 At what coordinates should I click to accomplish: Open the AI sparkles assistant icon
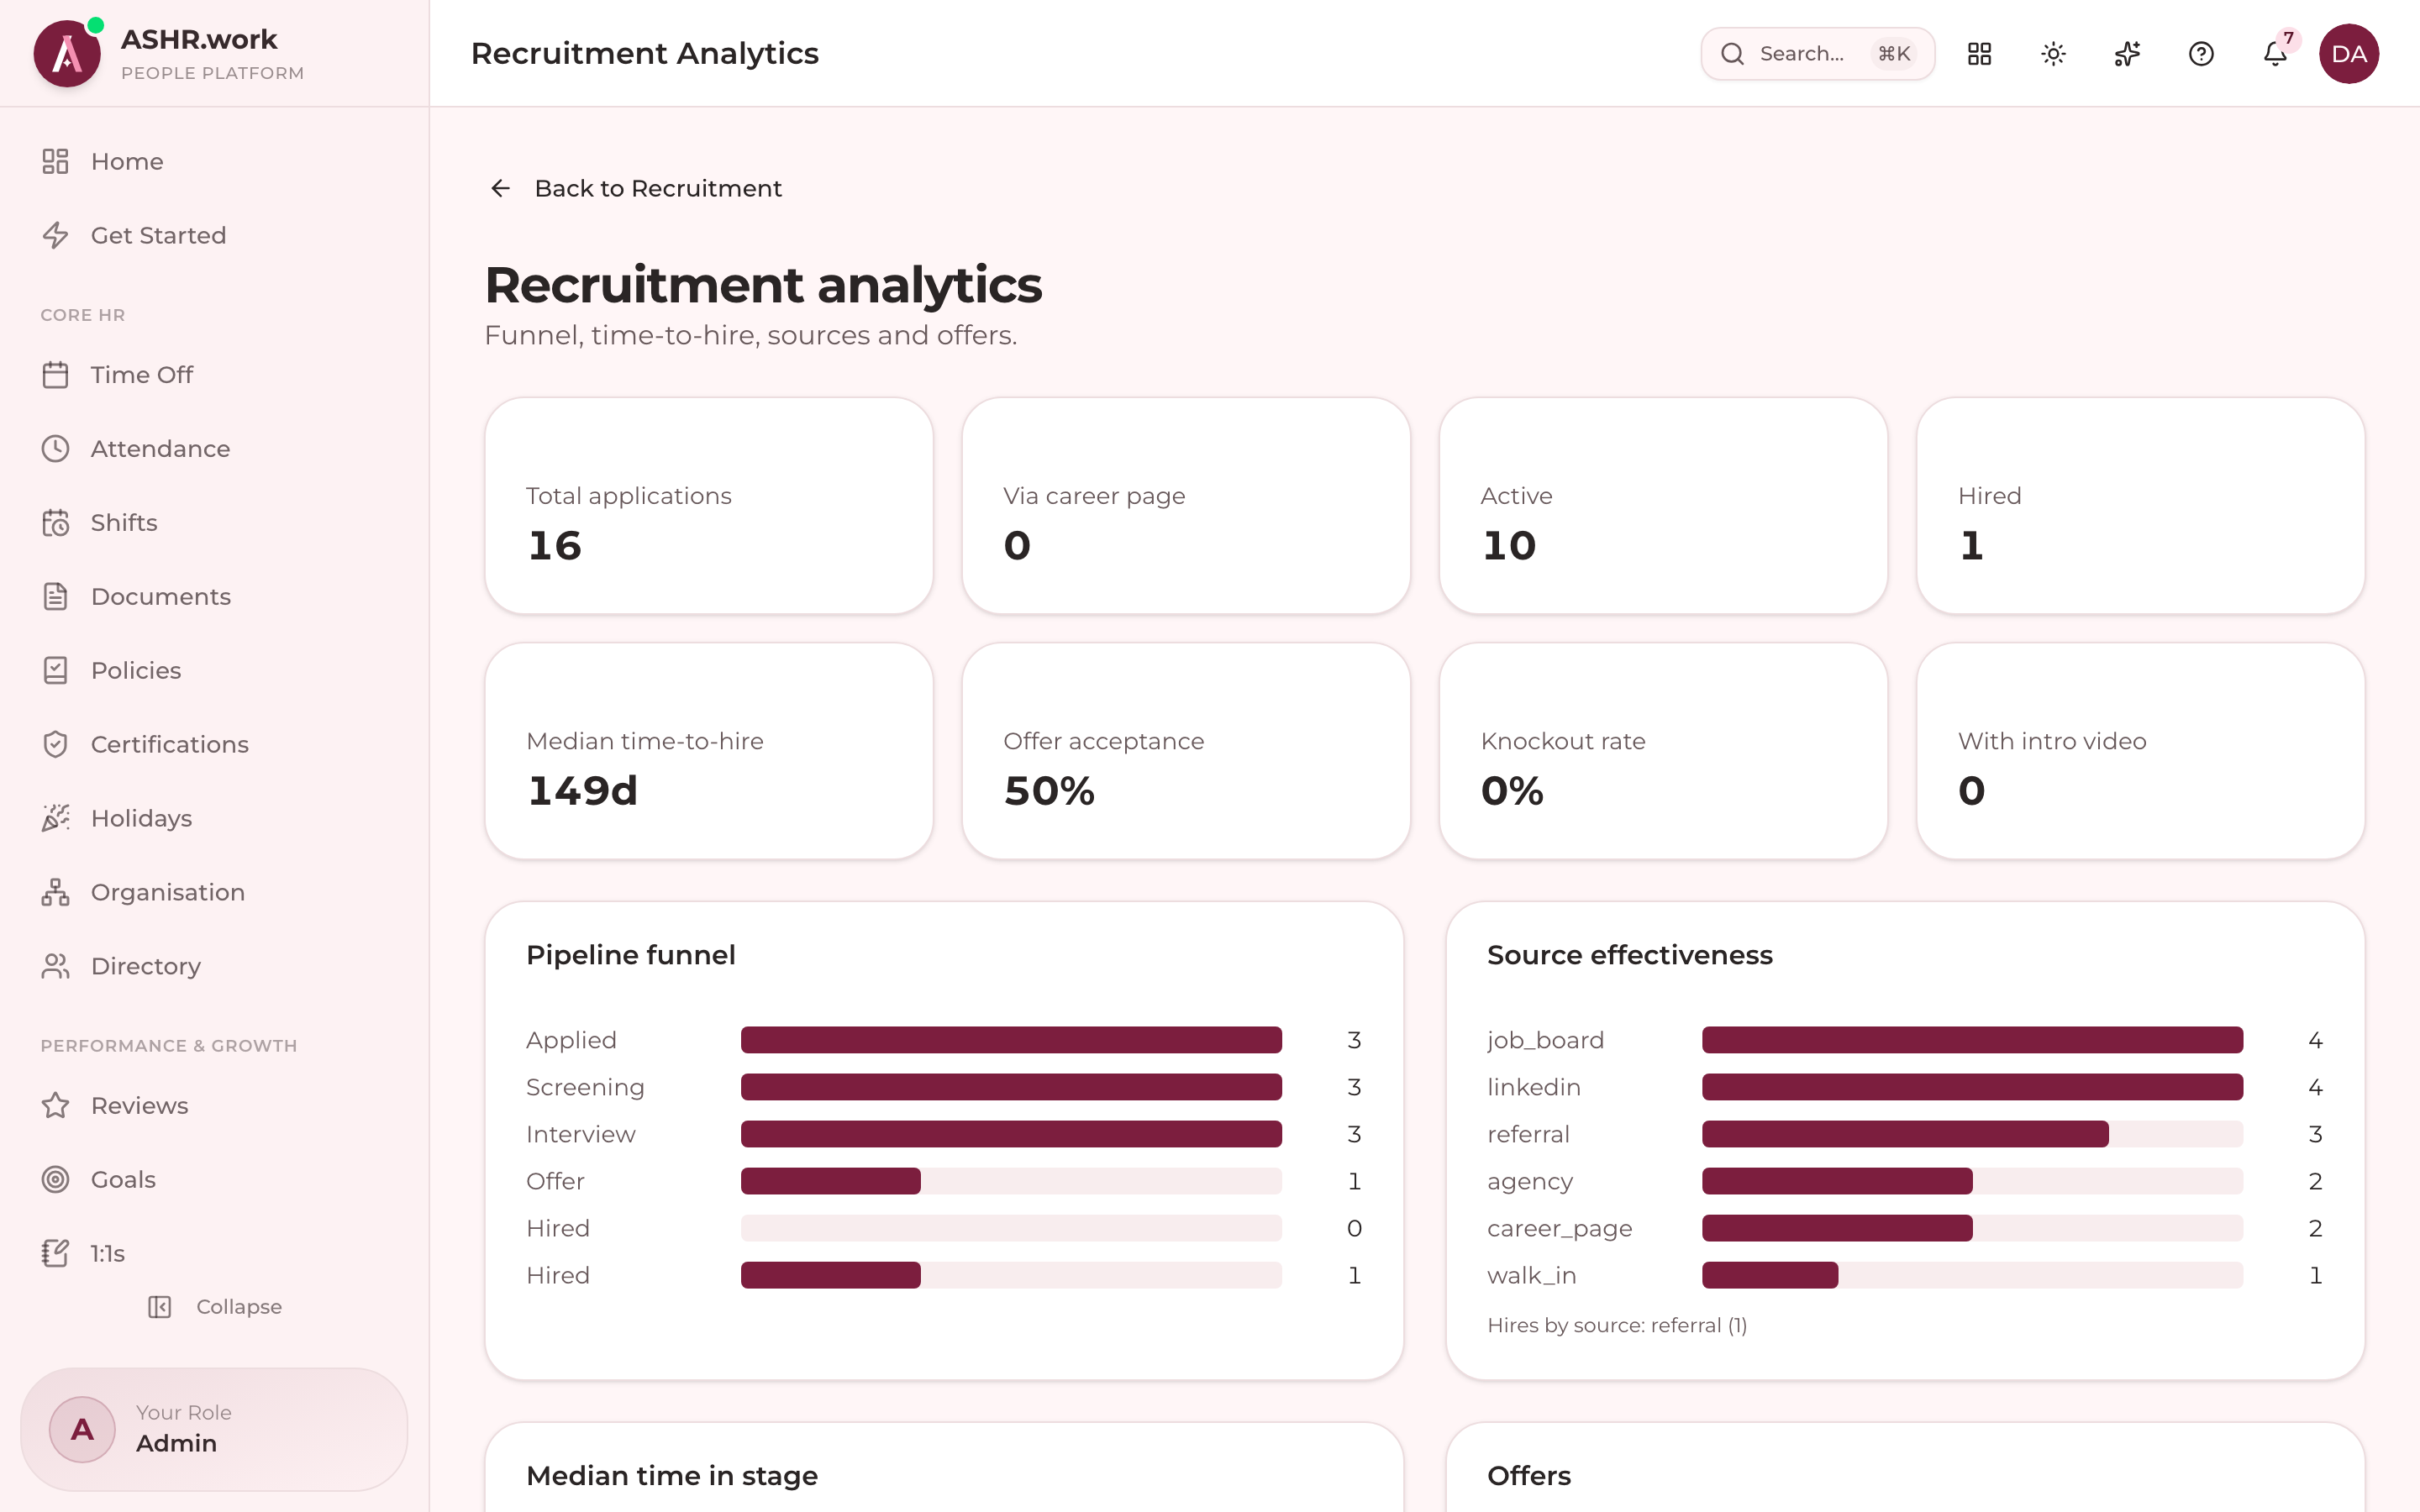[2127, 54]
